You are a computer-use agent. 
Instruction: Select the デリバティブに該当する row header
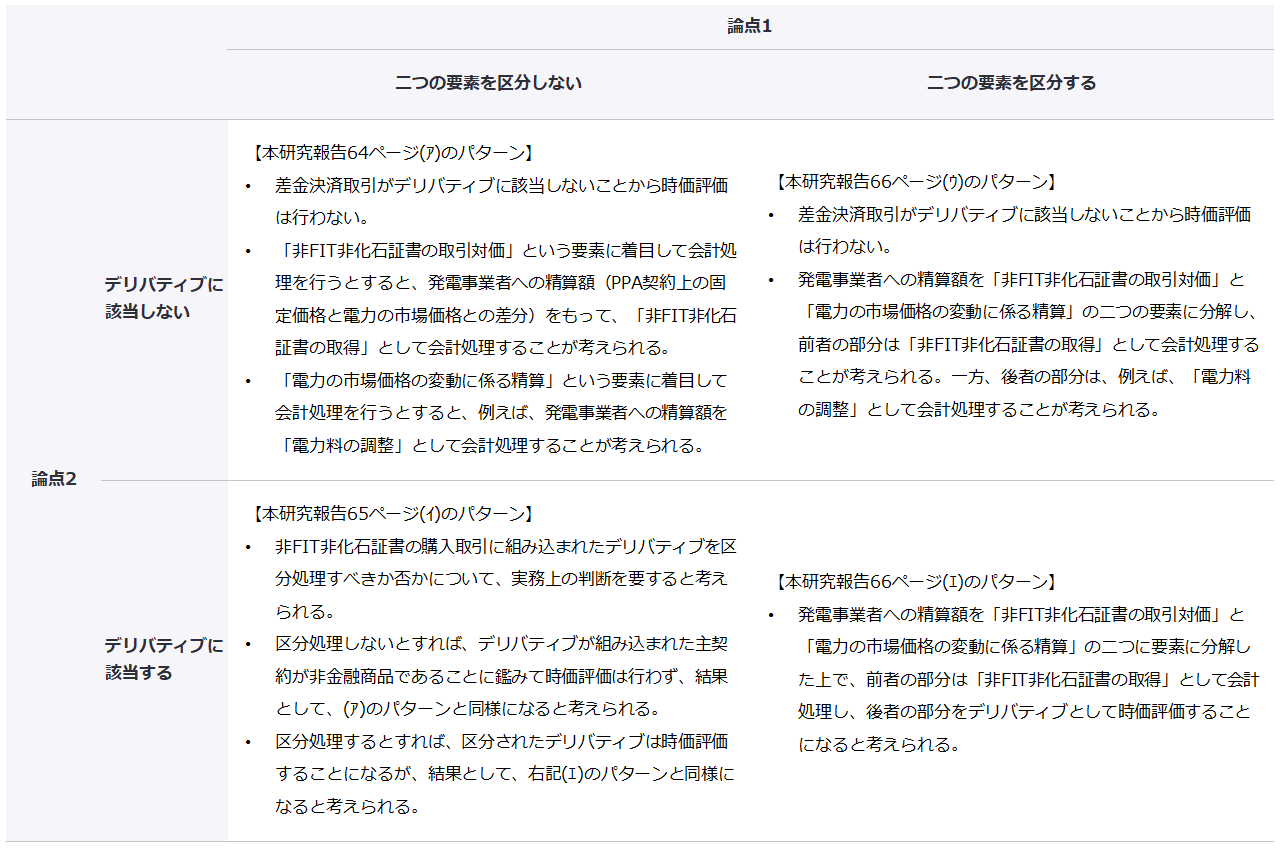(x=163, y=659)
